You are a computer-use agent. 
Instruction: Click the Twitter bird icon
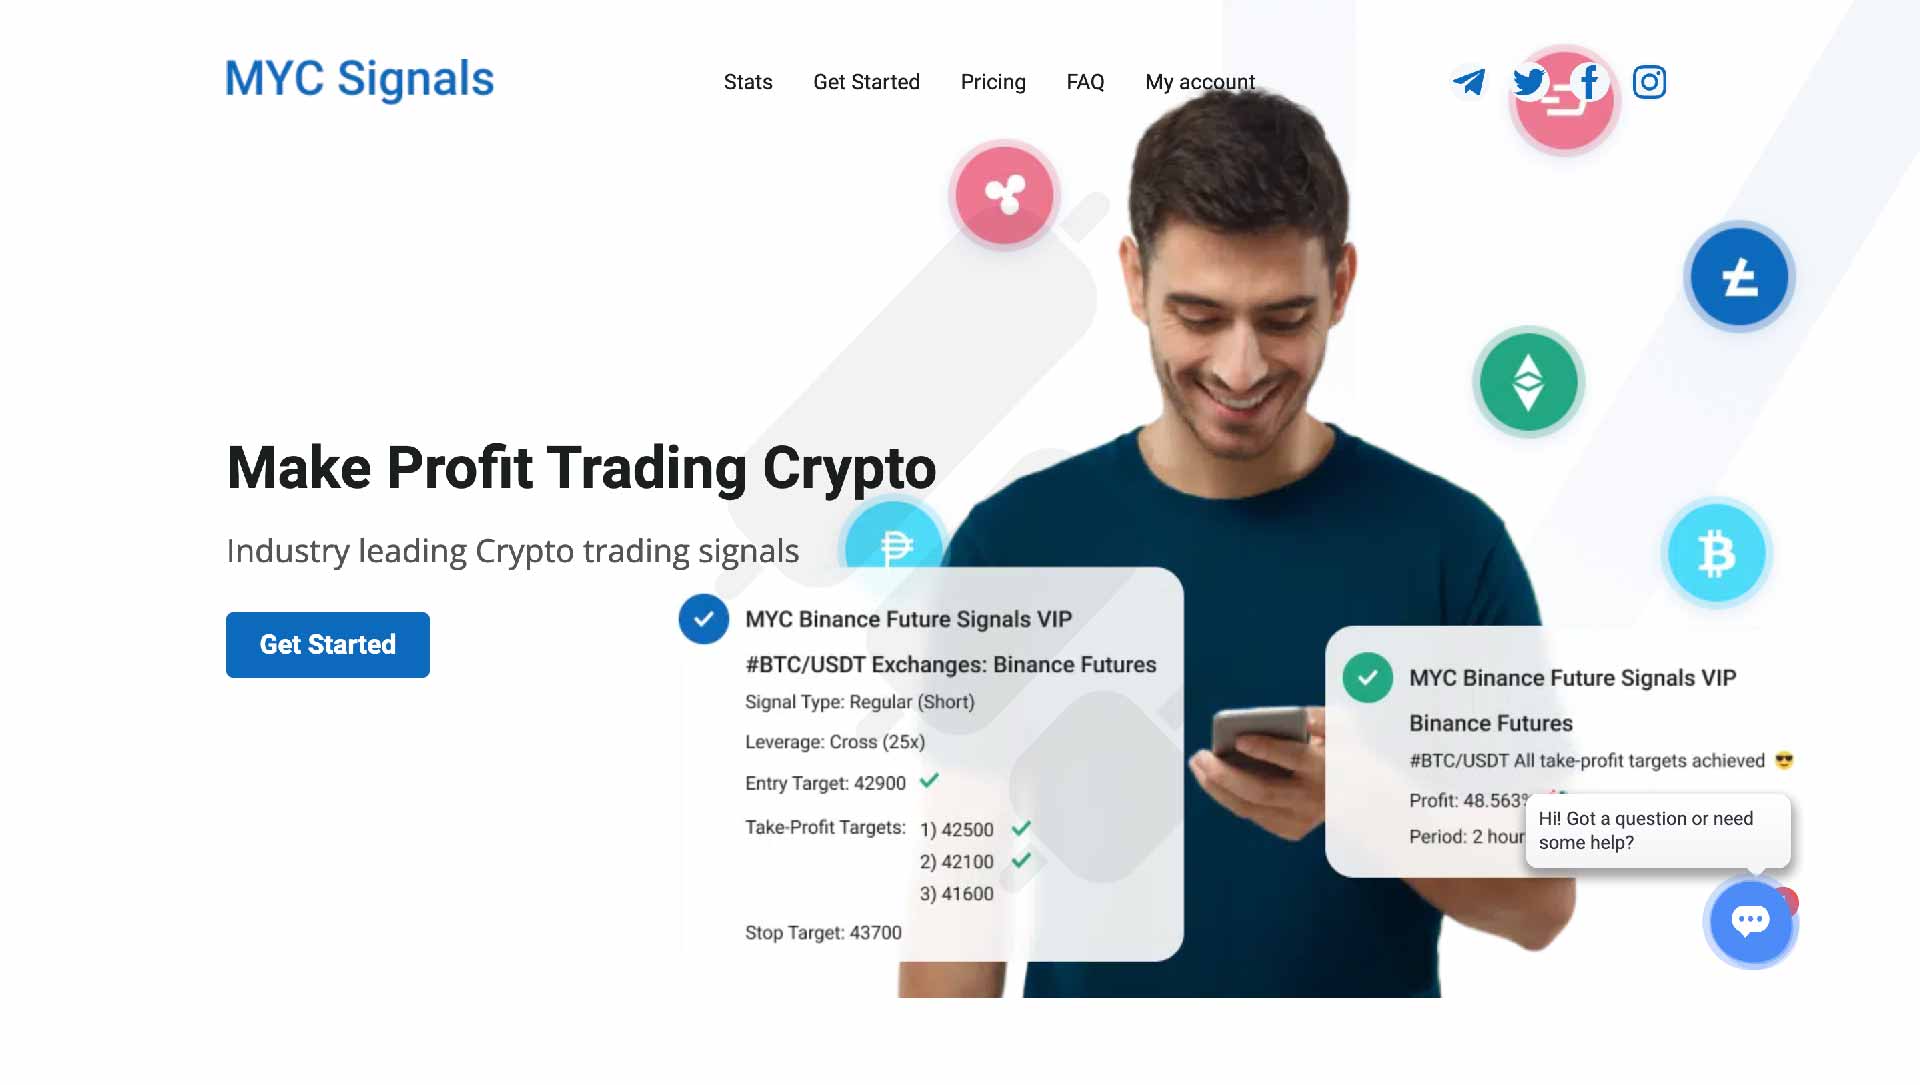tap(1528, 82)
